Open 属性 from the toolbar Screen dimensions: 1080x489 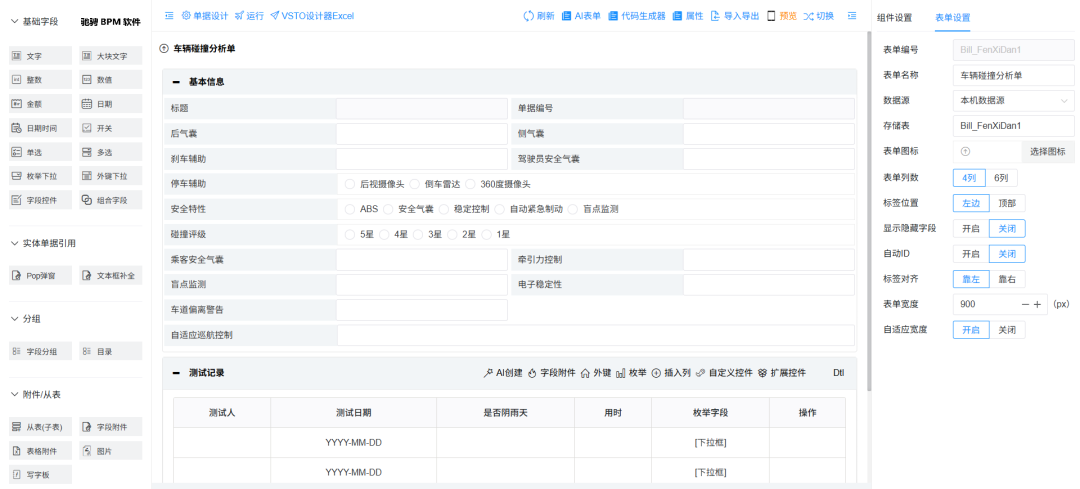click(688, 16)
